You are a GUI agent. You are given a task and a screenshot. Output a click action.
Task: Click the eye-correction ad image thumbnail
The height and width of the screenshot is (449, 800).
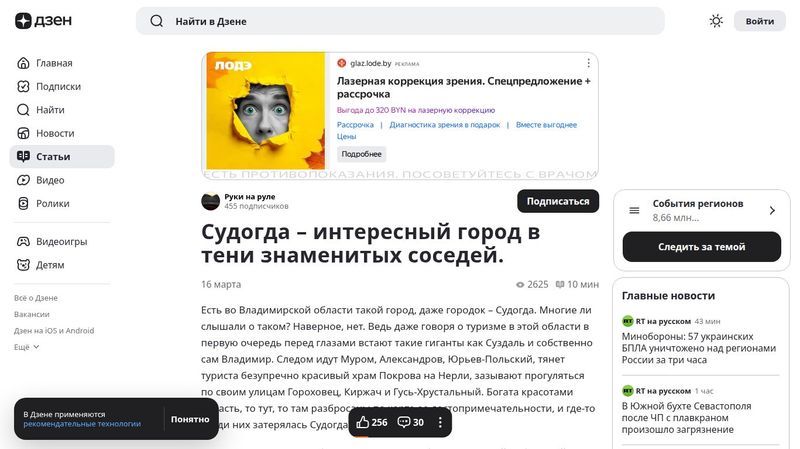(x=265, y=111)
